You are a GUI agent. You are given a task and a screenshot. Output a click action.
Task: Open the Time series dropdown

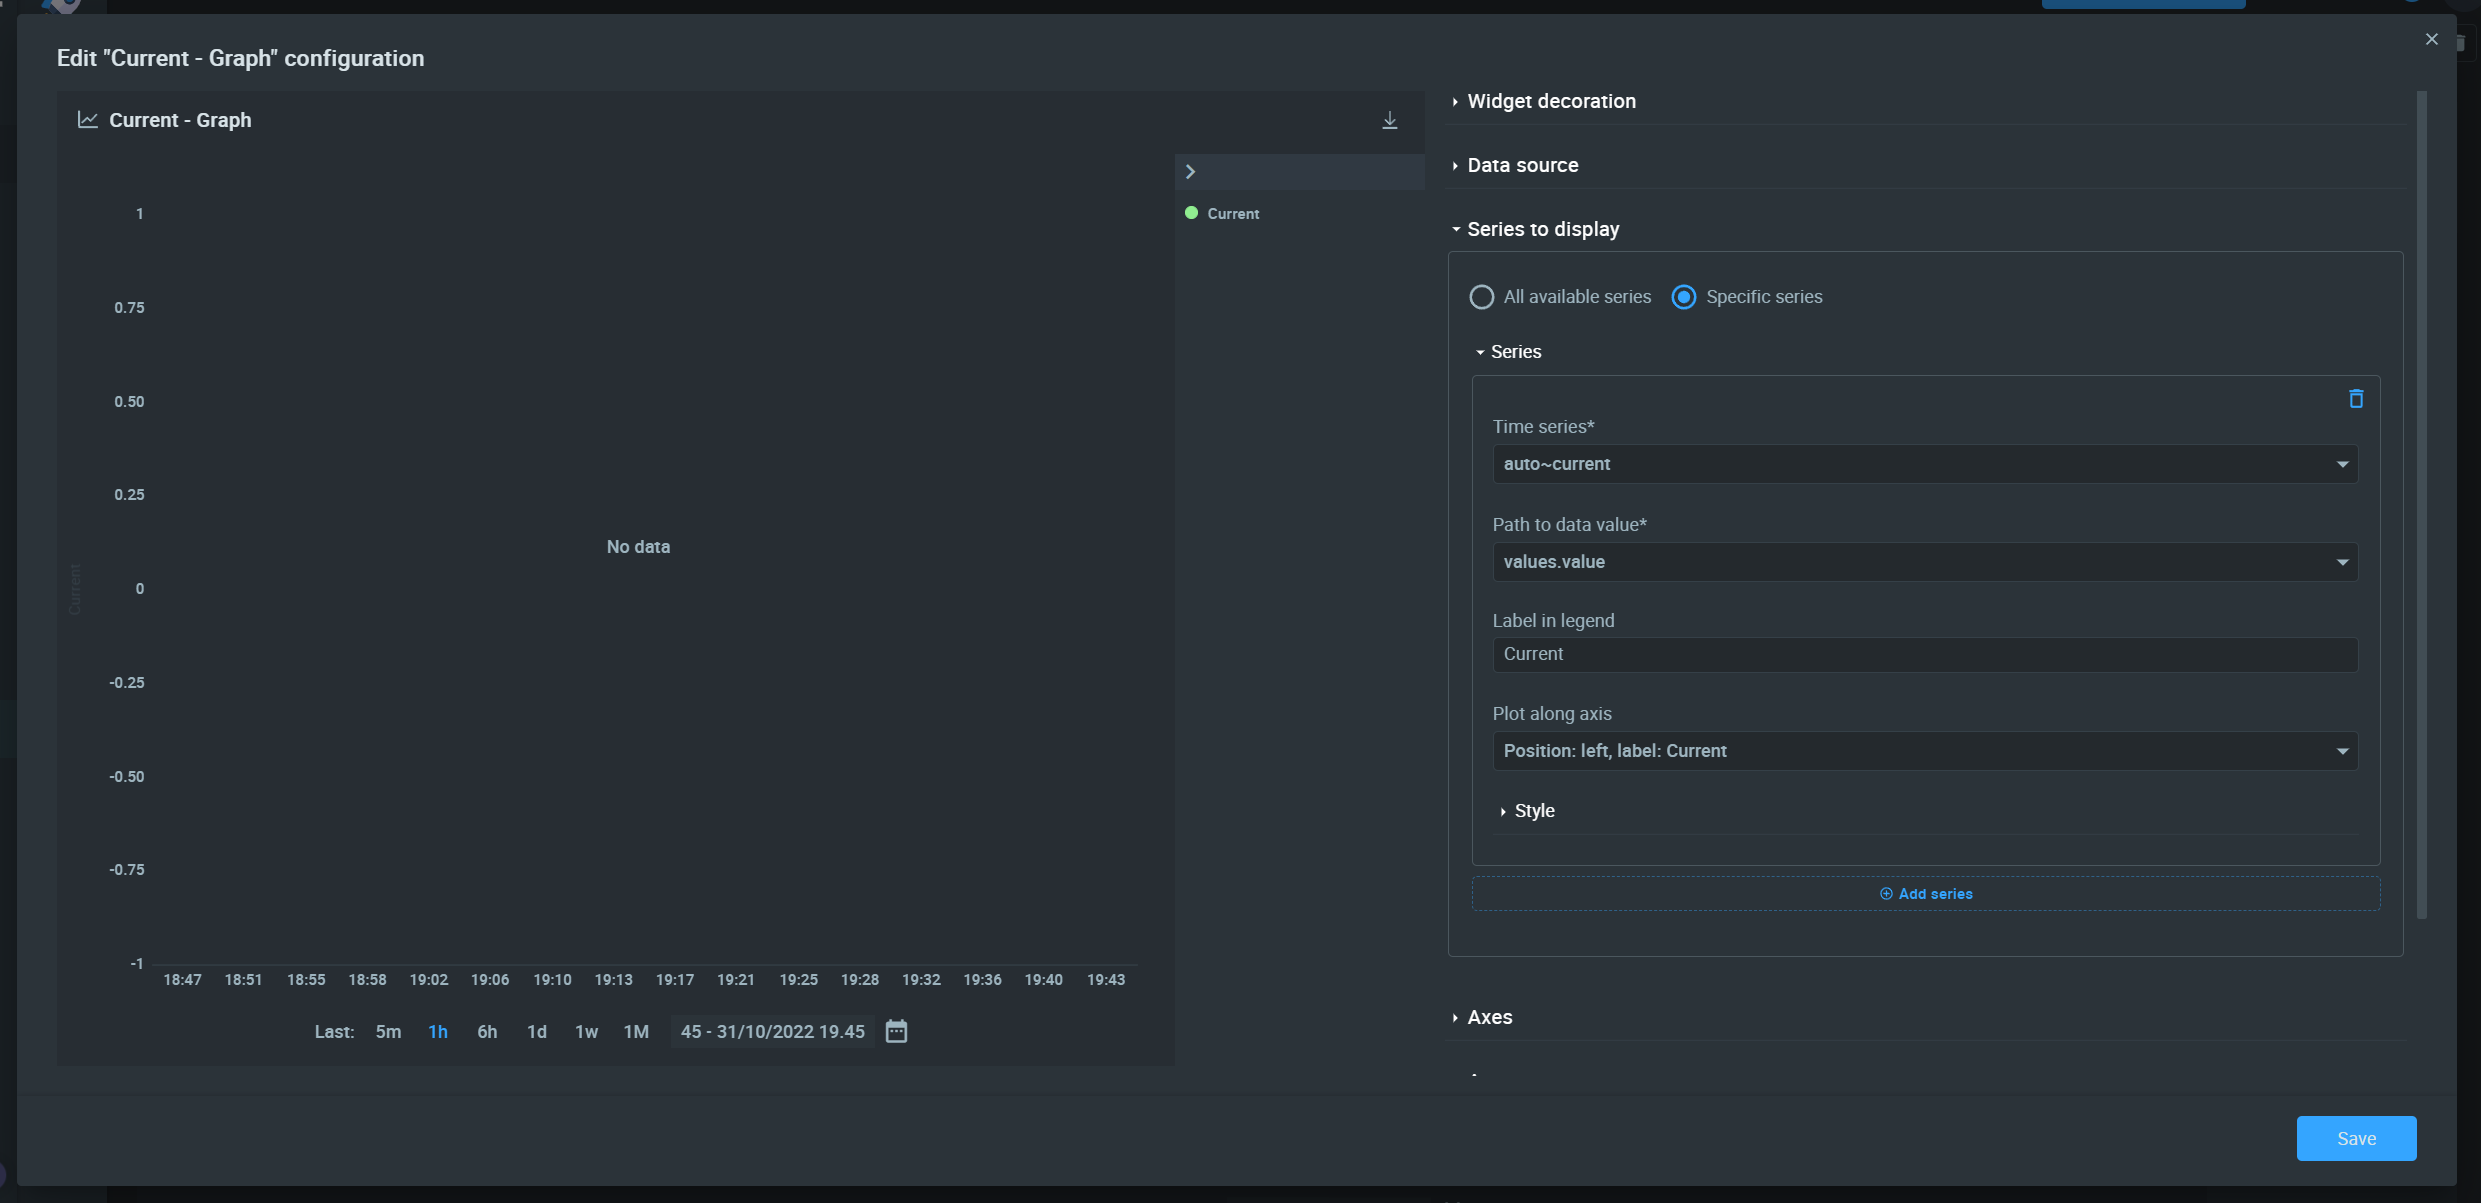(x=1925, y=464)
